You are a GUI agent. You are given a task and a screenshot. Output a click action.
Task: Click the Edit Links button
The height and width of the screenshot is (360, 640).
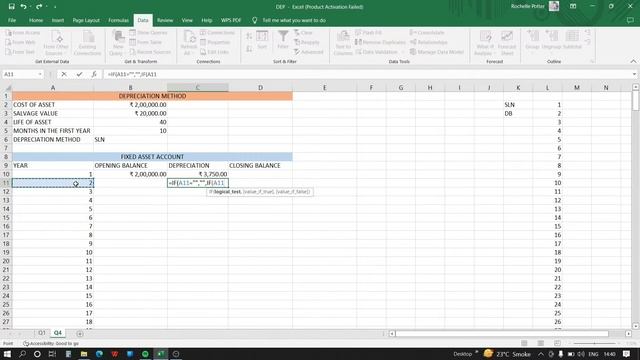tap(214, 52)
